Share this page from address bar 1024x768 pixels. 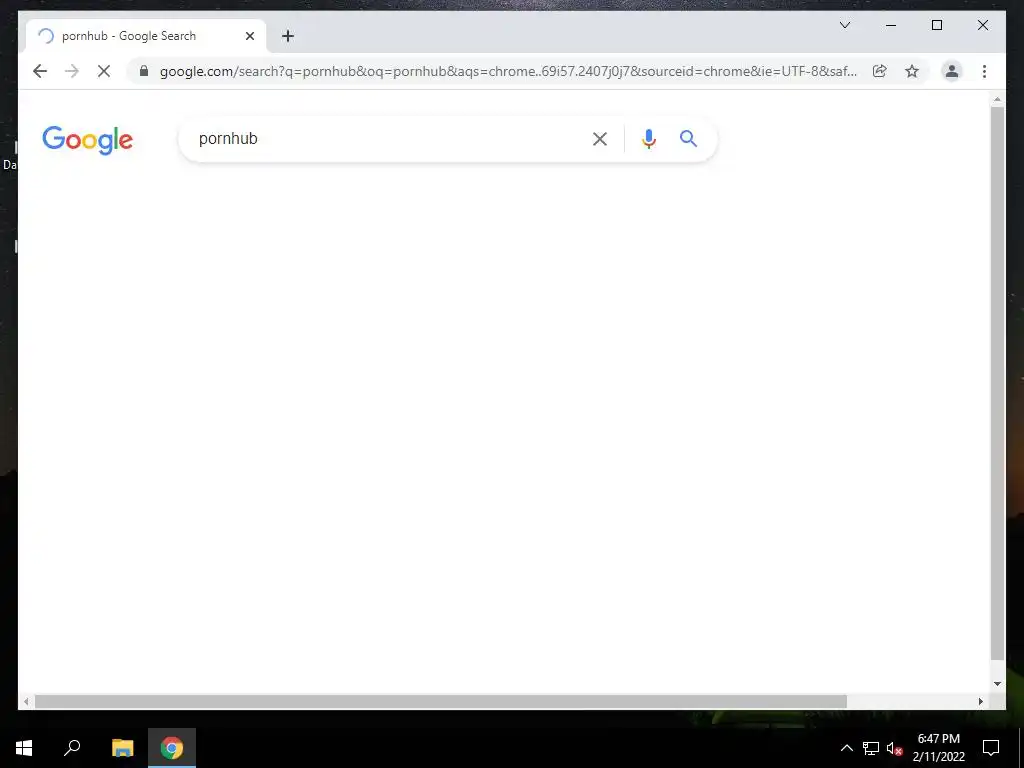[x=880, y=71]
